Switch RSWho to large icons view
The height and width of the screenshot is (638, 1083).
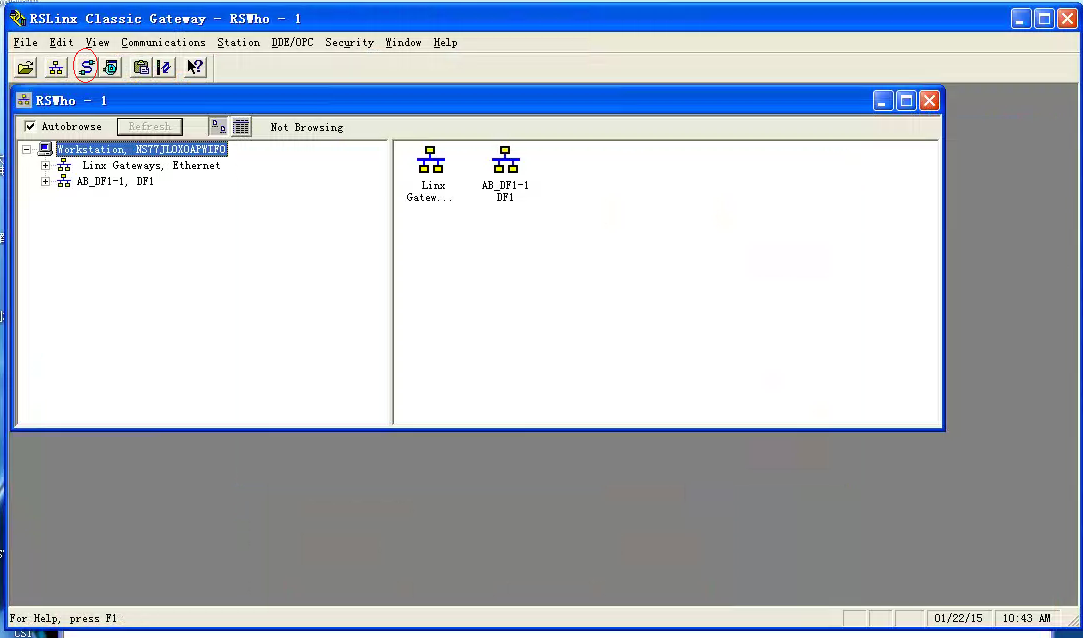click(x=218, y=127)
